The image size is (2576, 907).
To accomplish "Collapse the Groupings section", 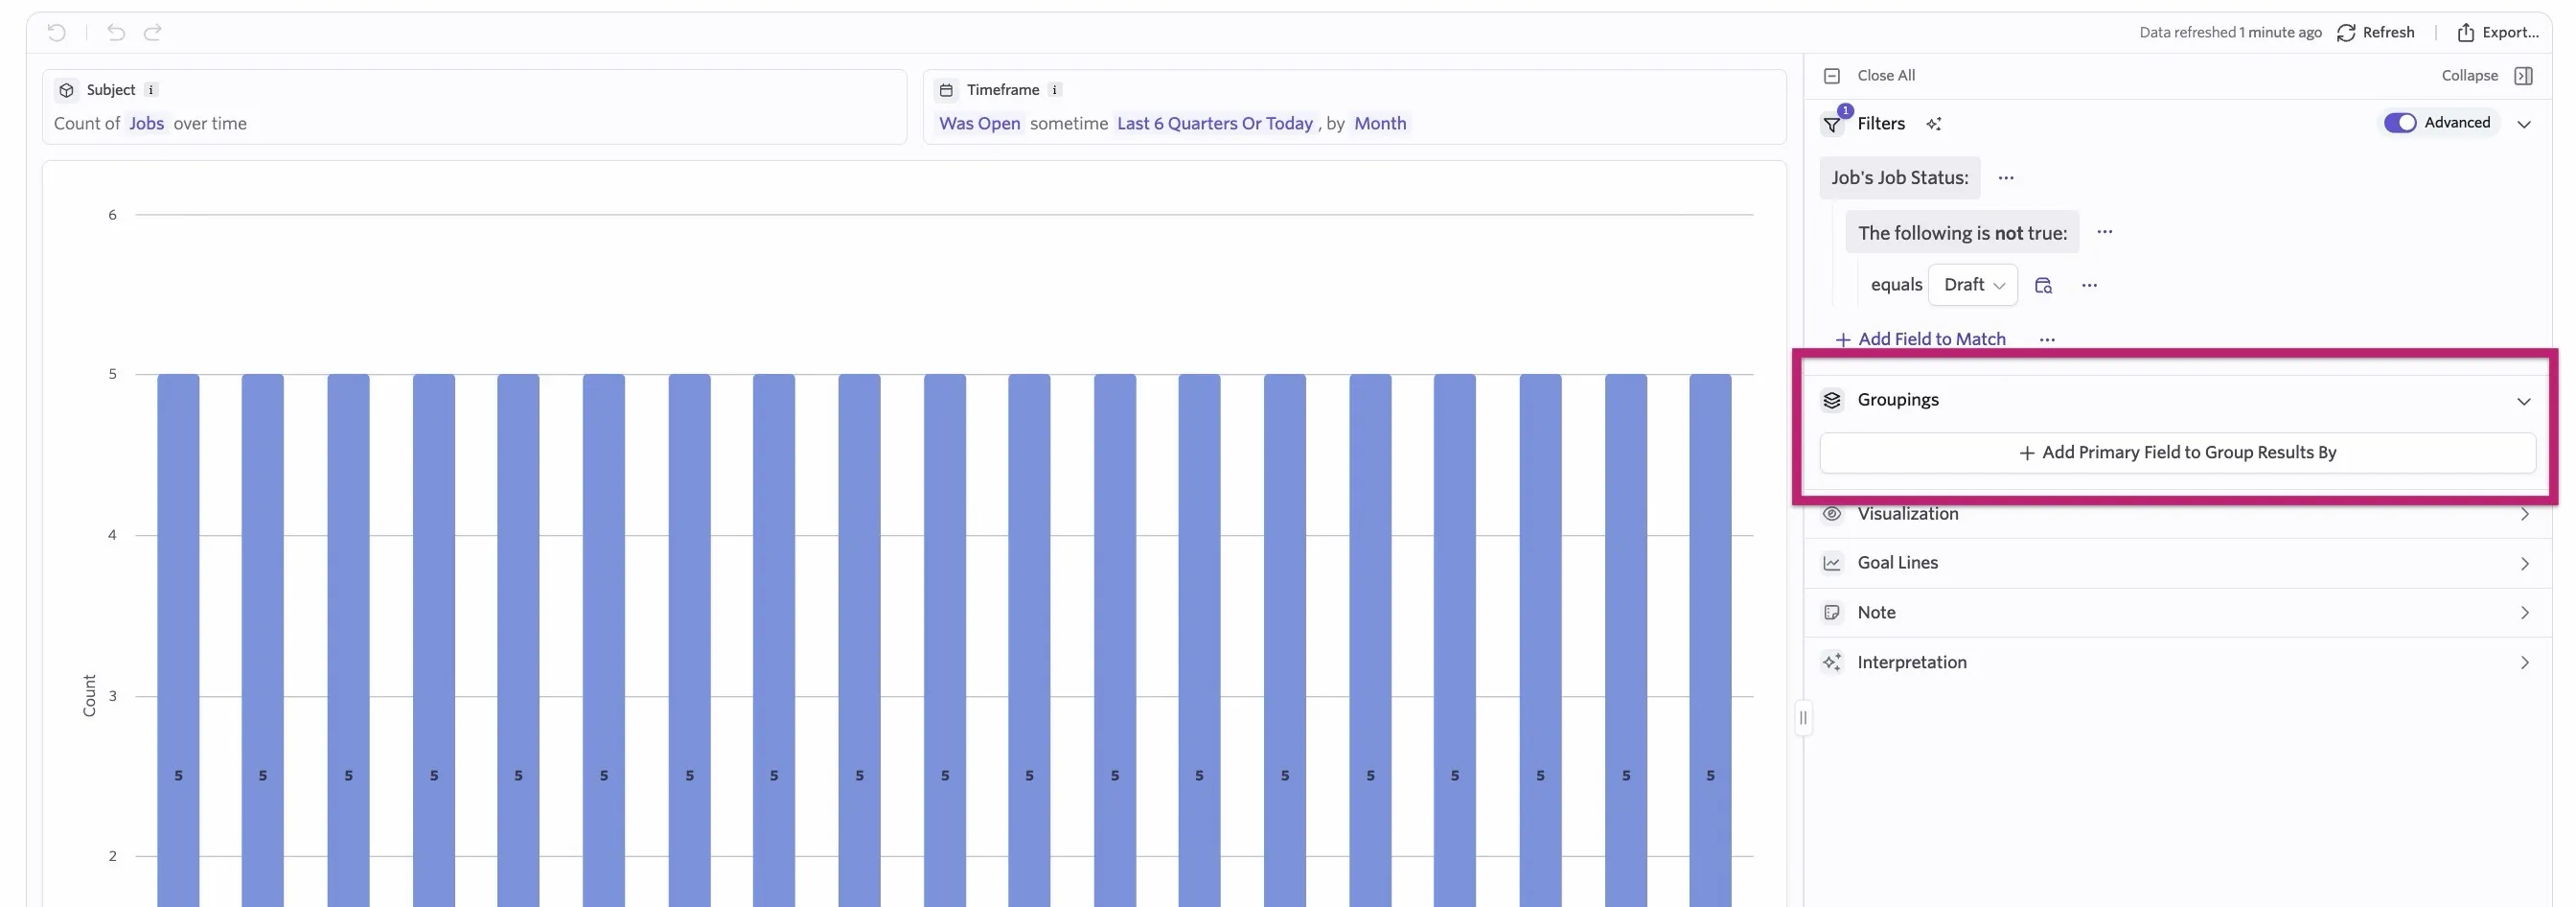I will click(x=2524, y=401).
